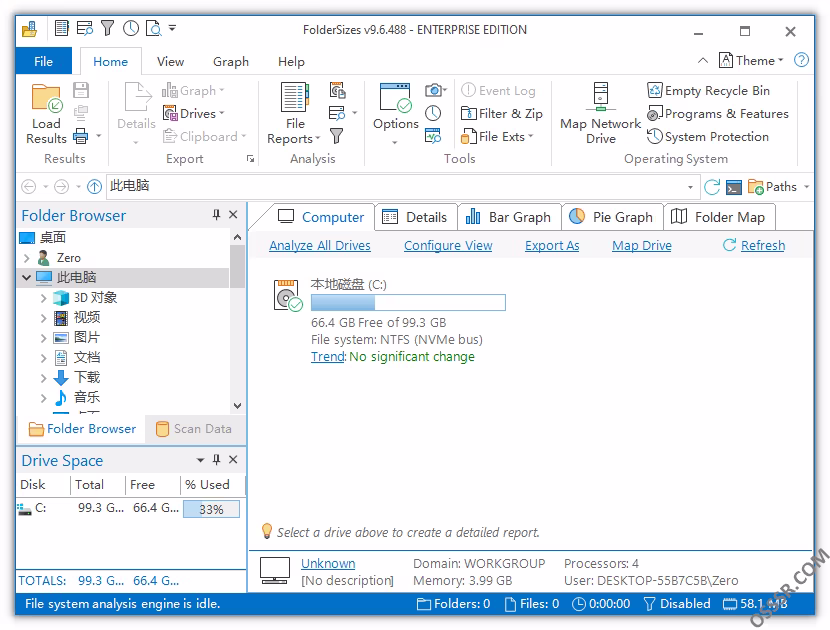Open the File Reports icon
This screenshot has height=630, width=830.
click(x=294, y=97)
